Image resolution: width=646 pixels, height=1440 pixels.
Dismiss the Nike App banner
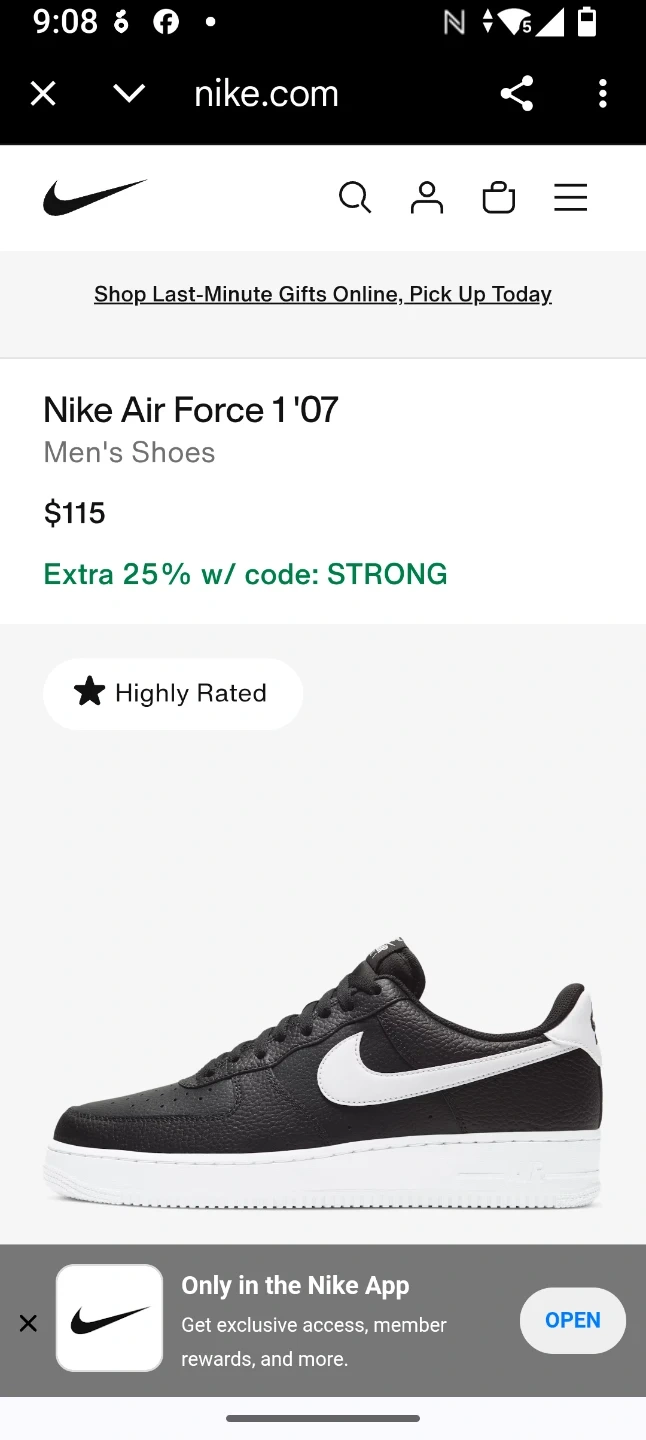click(28, 1323)
